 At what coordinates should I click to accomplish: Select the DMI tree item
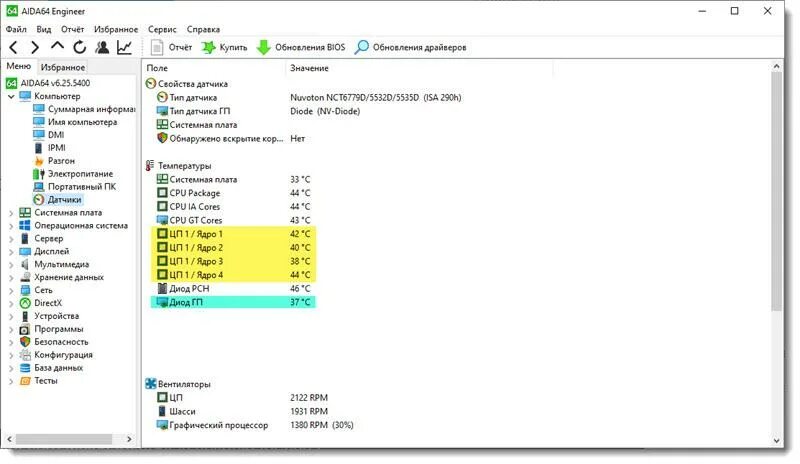point(48,135)
